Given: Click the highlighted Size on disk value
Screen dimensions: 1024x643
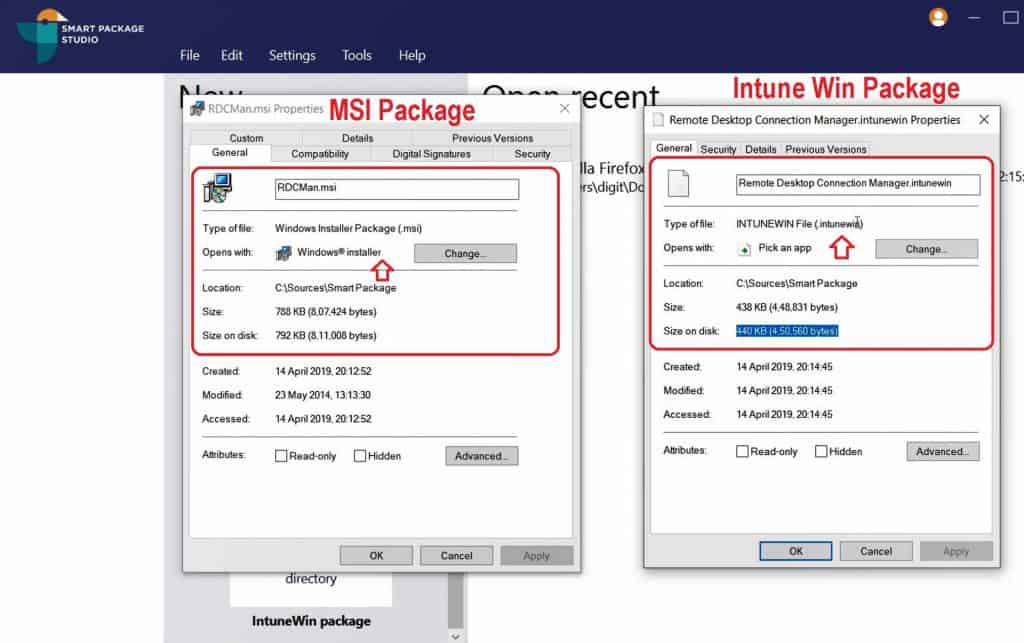Looking at the screenshot, I should click(787, 331).
